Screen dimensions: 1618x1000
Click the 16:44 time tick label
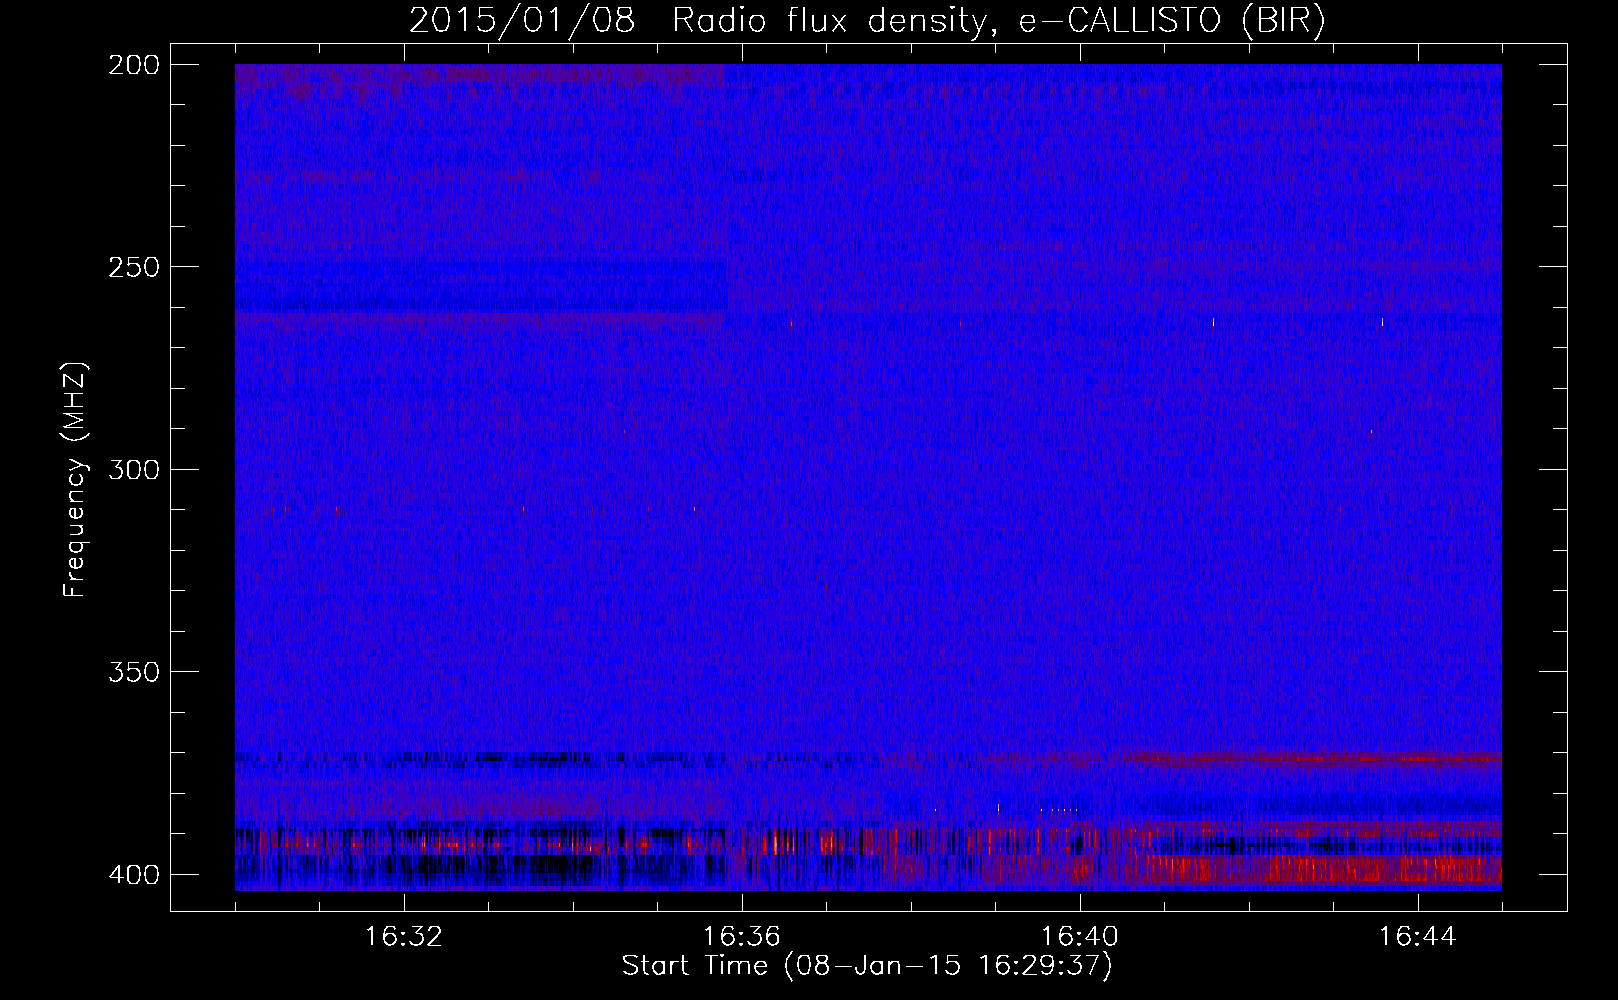click(1418, 937)
